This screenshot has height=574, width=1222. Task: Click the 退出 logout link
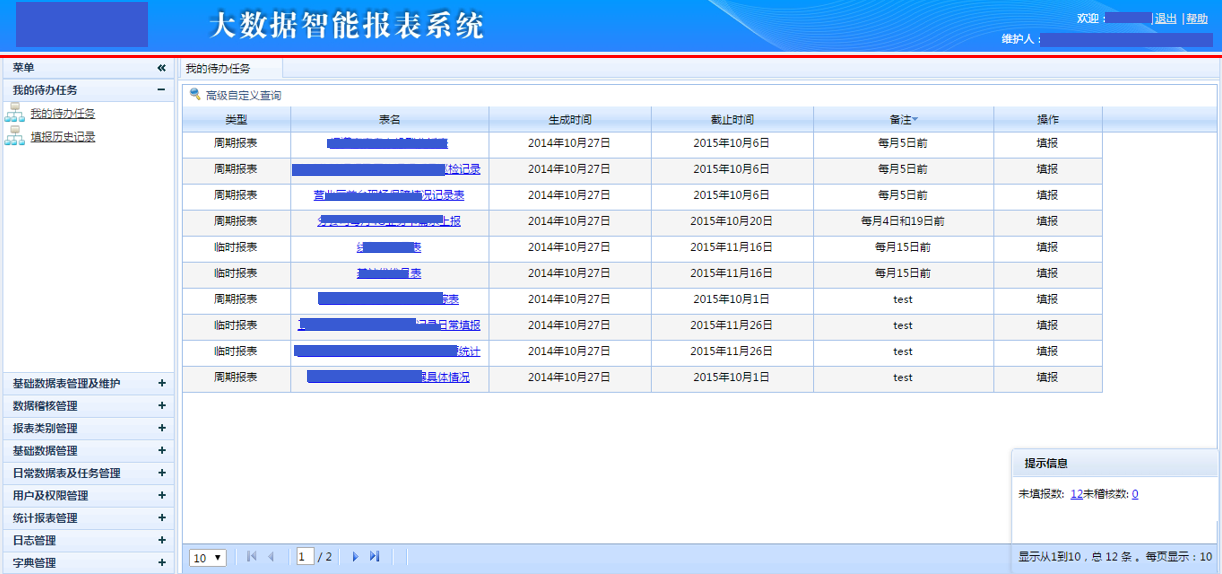click(1166, 19)
